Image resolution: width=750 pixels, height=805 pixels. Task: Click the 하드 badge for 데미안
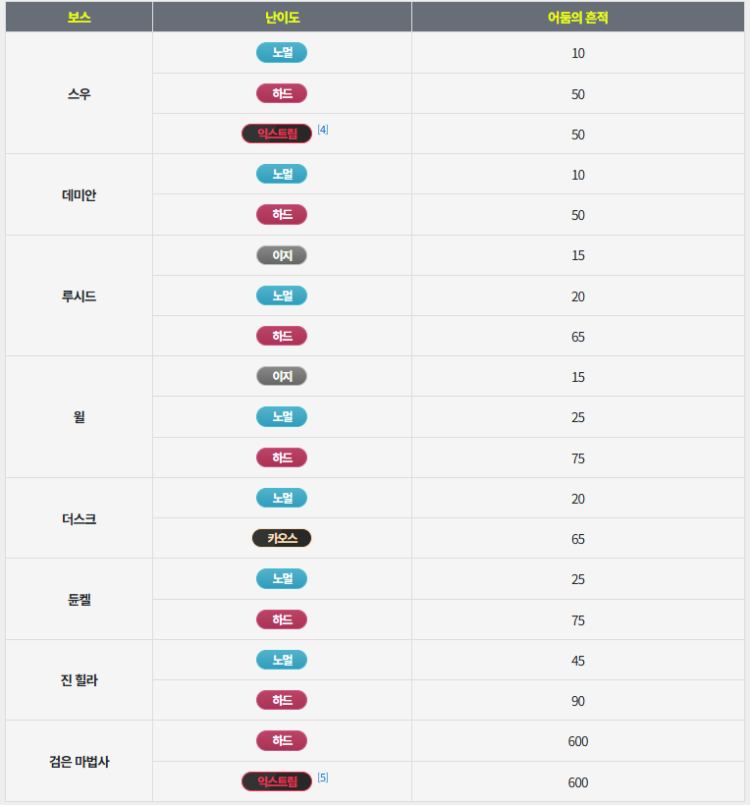point(282,215)
